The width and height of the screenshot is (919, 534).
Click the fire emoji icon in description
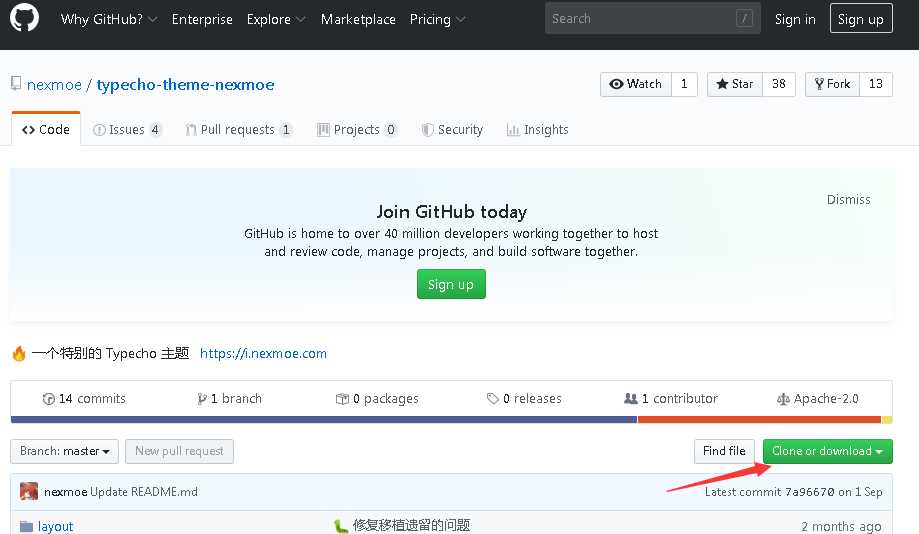pos(19,353)
